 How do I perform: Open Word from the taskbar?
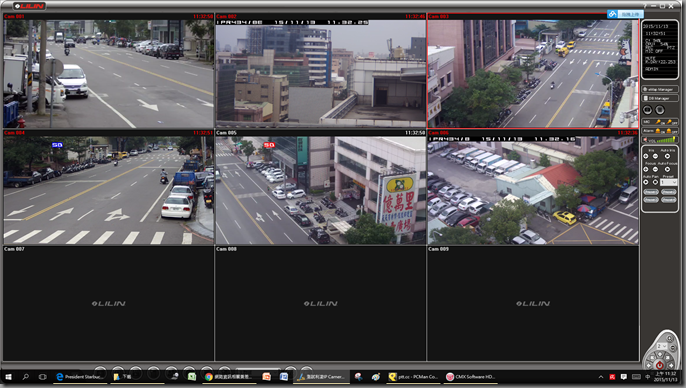(284, 377)
